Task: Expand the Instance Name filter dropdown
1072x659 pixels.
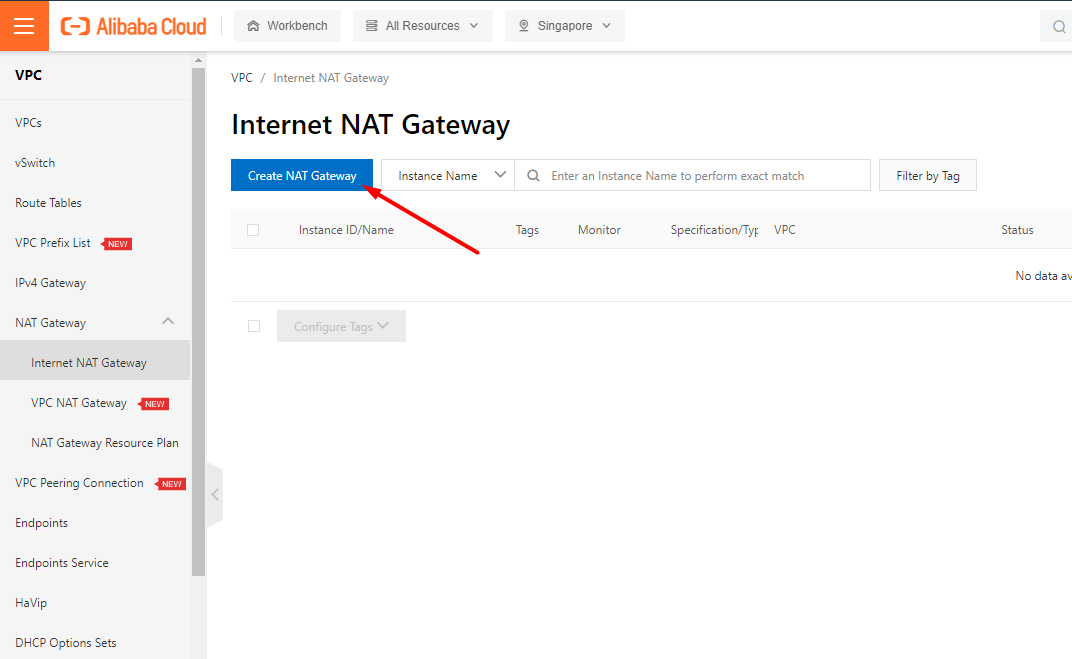Action: [x=447, y=175]
